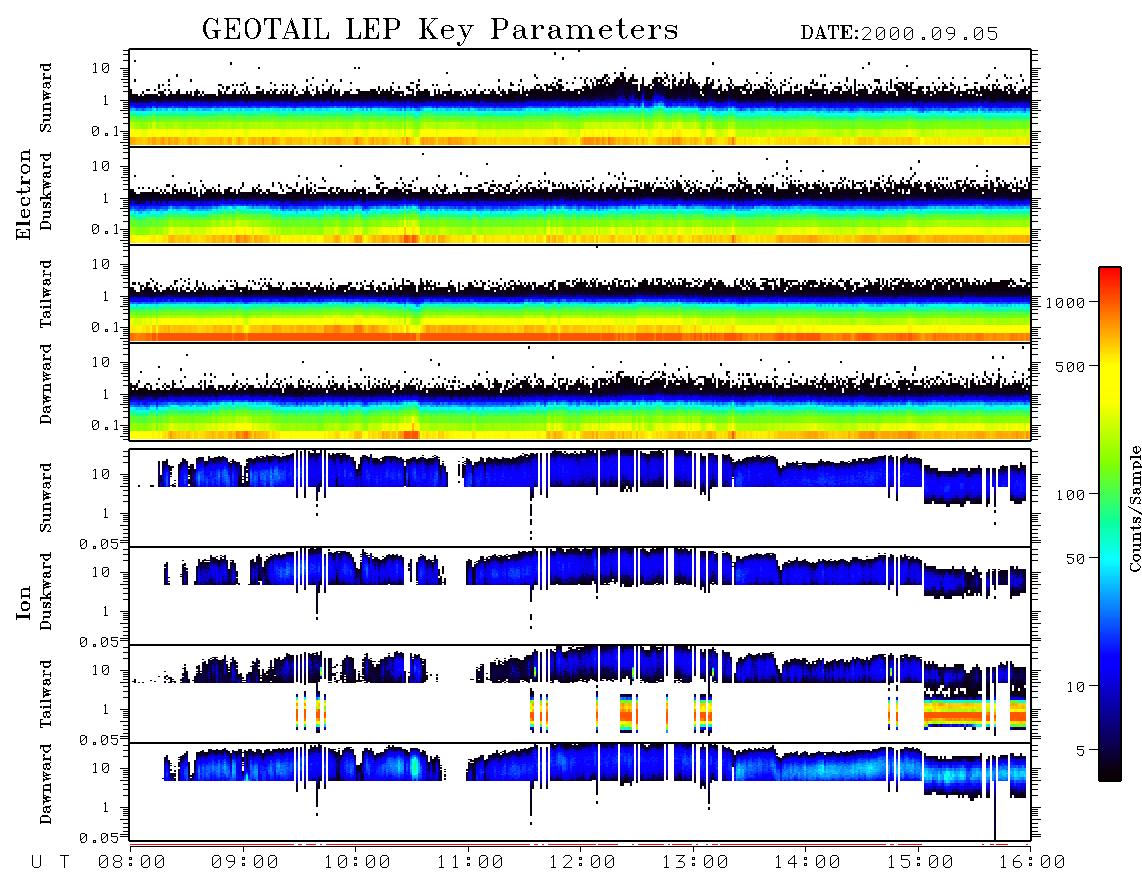Image resolution: width=1142 pixels, height=880 pixels.
Task: Click the 'Electron' group label
Action: (x=23, y=194)
